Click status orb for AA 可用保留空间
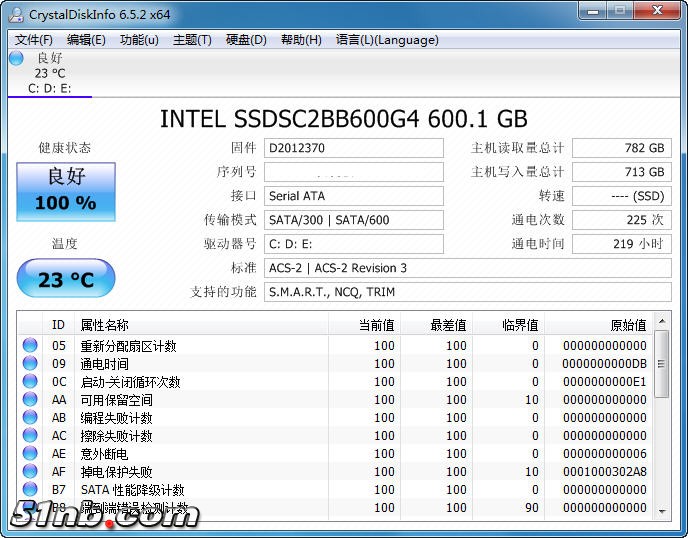 pyautogui.click(x=30, y=400)
